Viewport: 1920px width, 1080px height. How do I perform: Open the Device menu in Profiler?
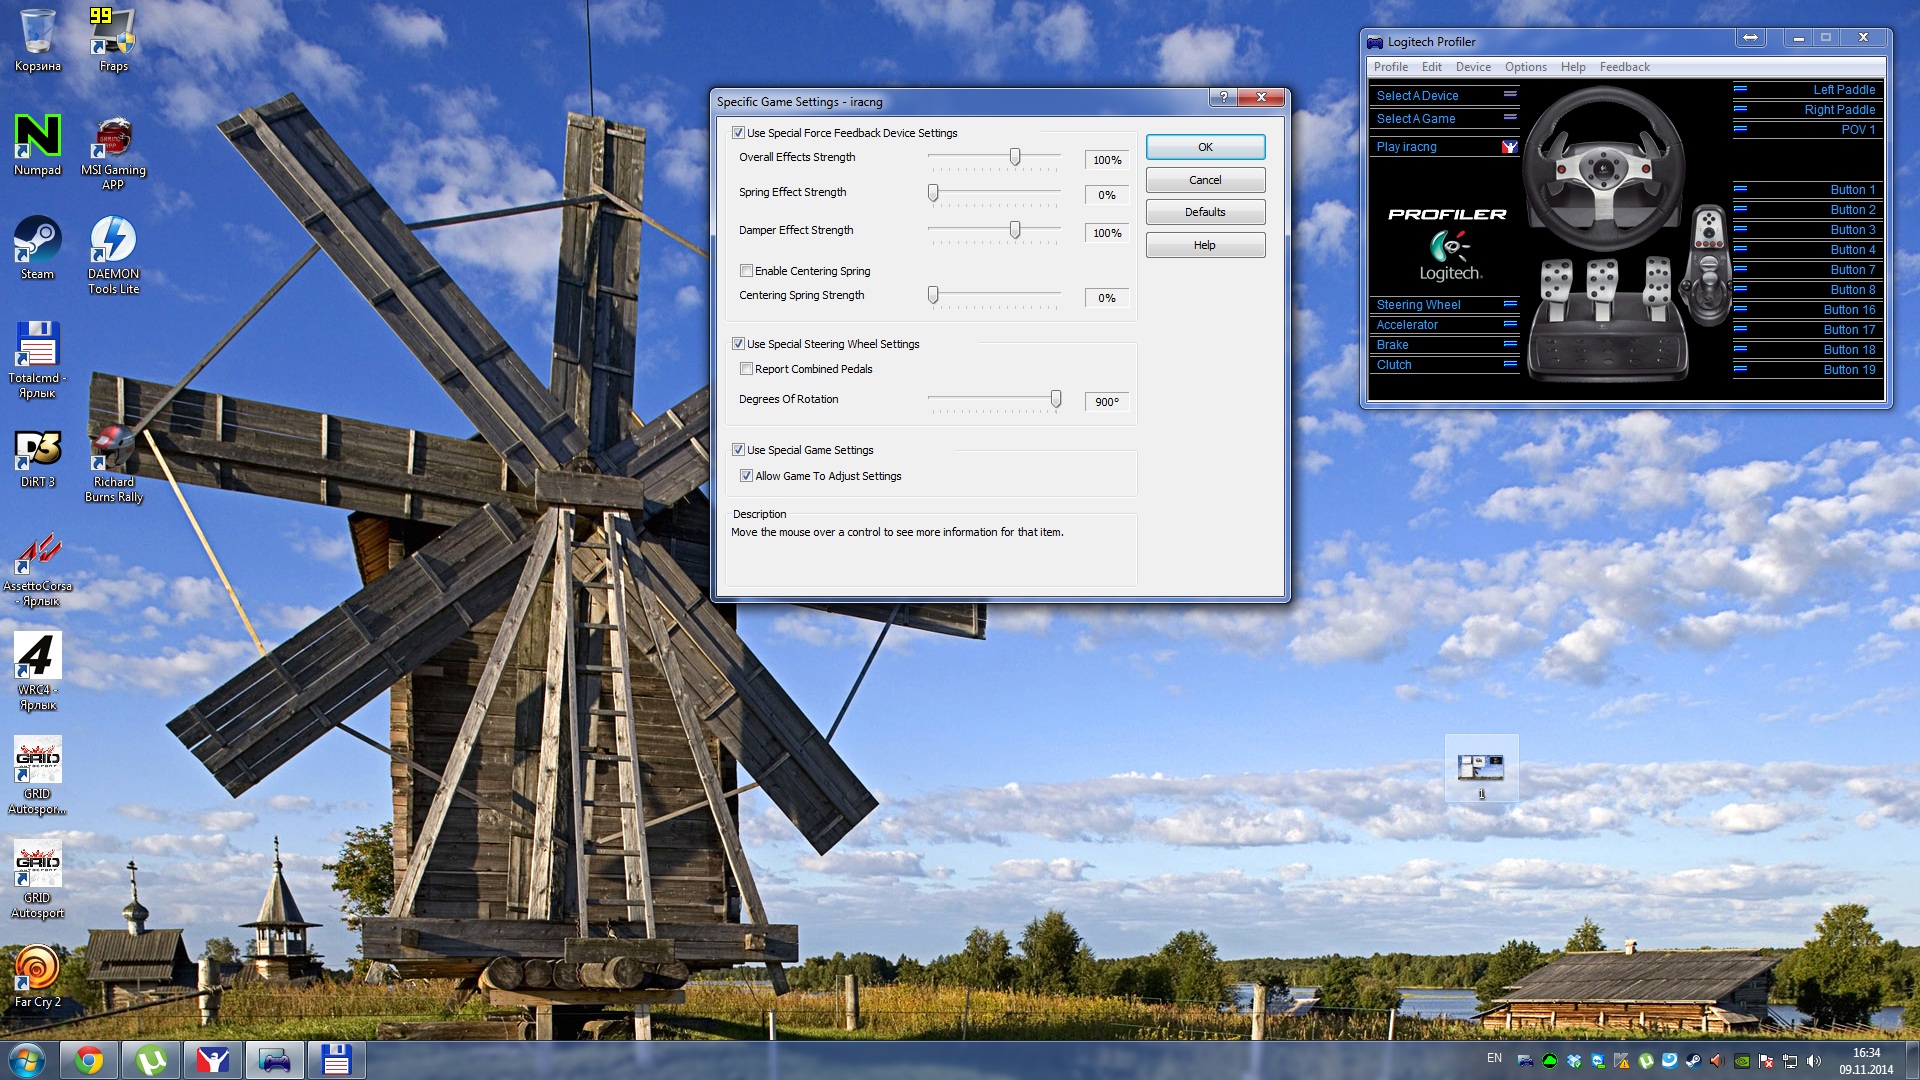click(1472, 67)
